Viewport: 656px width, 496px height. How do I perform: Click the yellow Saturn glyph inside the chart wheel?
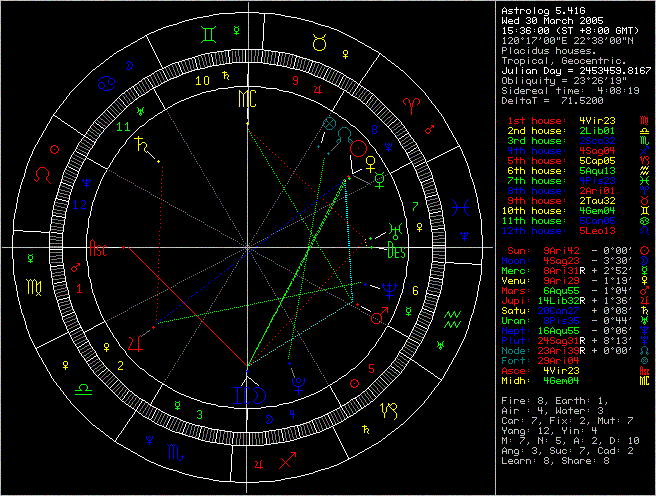tap(138, 144)
